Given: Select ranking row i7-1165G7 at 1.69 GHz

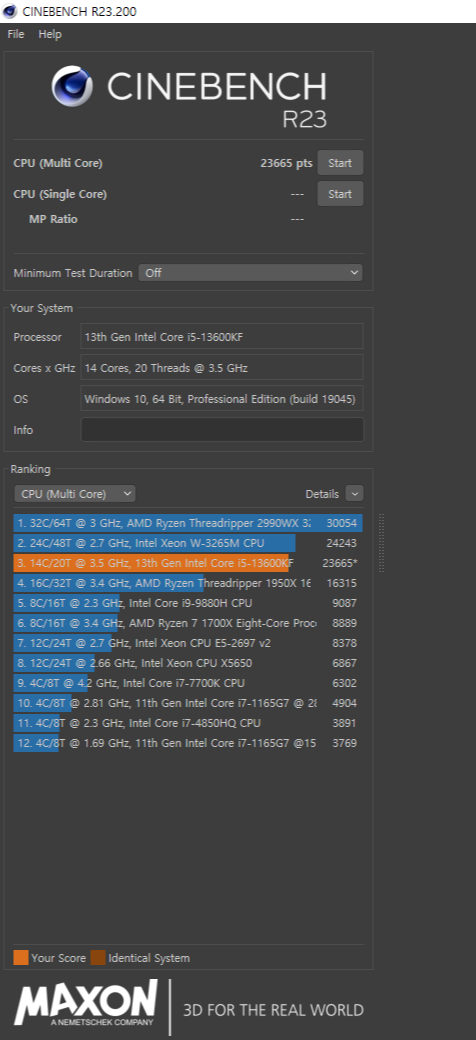Looking at the screenshot, I should 188,742.
